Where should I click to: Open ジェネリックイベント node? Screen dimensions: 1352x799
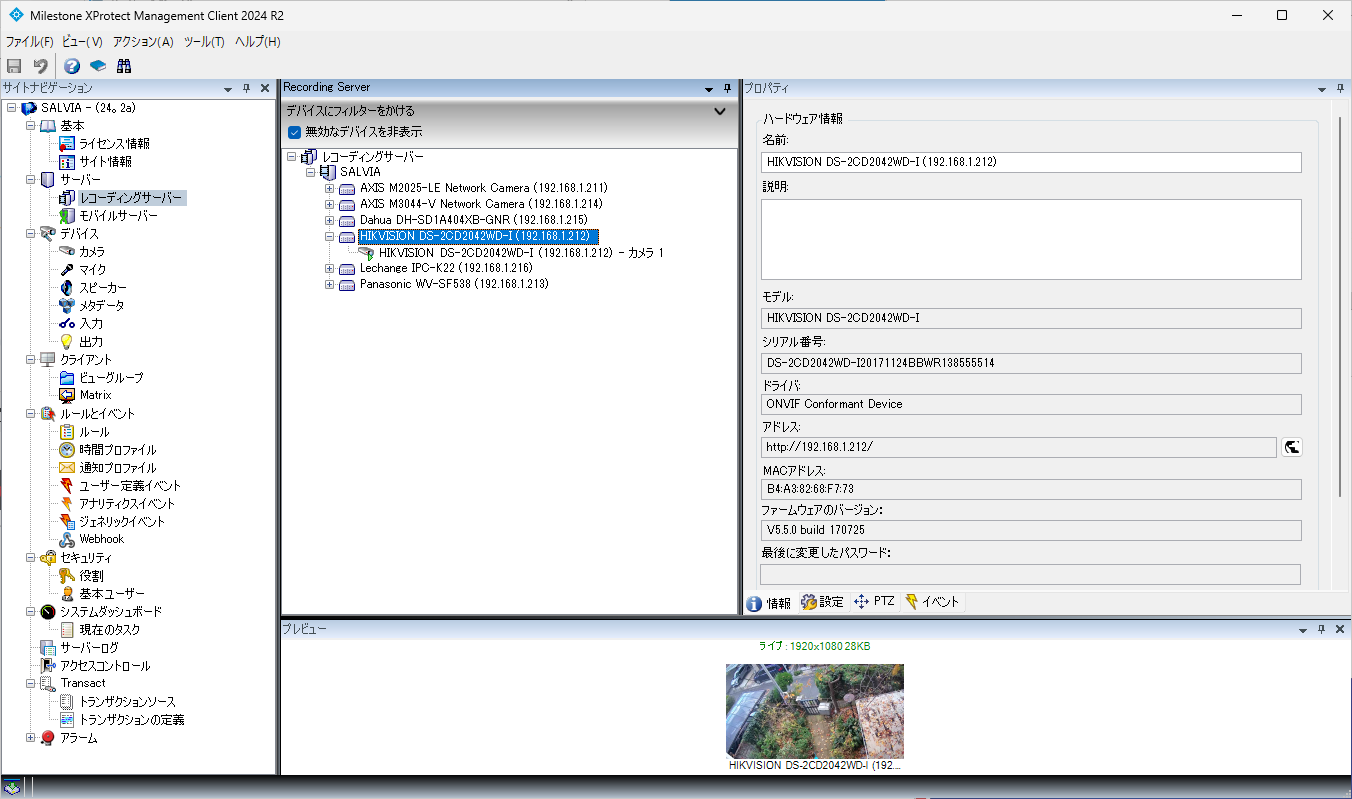122,522
